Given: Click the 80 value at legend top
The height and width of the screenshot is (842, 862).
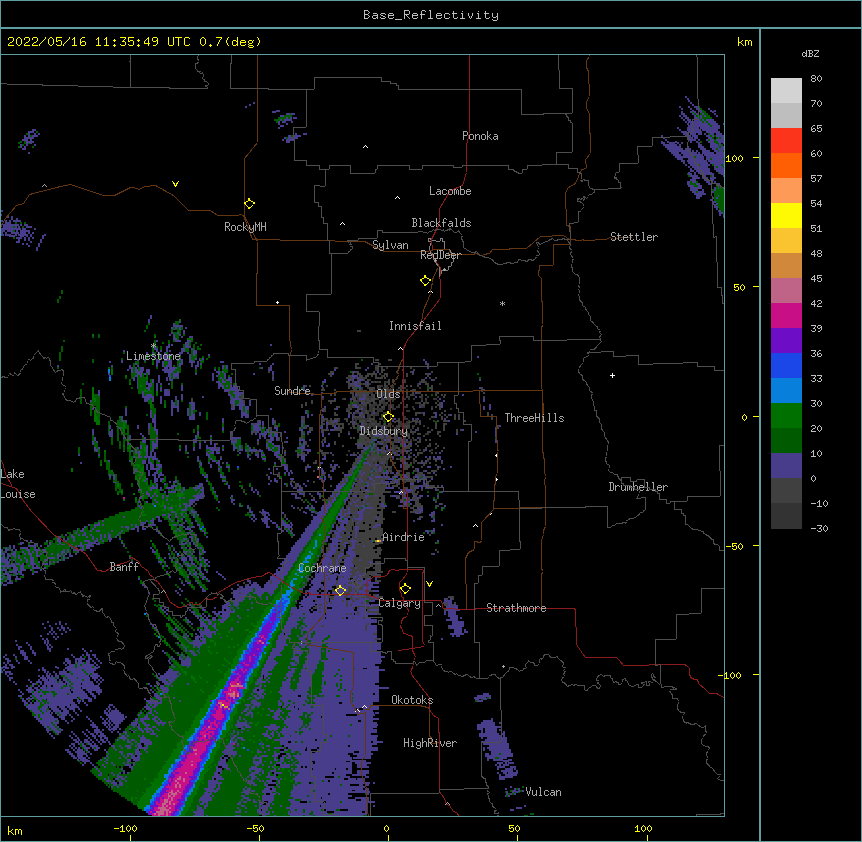Looking at the screenshot, I should click(x=816, y=79).
